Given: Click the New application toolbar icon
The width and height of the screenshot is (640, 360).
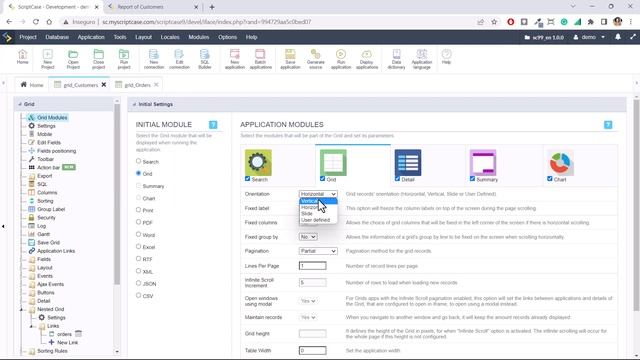Looking at the screenshot, I should click(235, 59).
